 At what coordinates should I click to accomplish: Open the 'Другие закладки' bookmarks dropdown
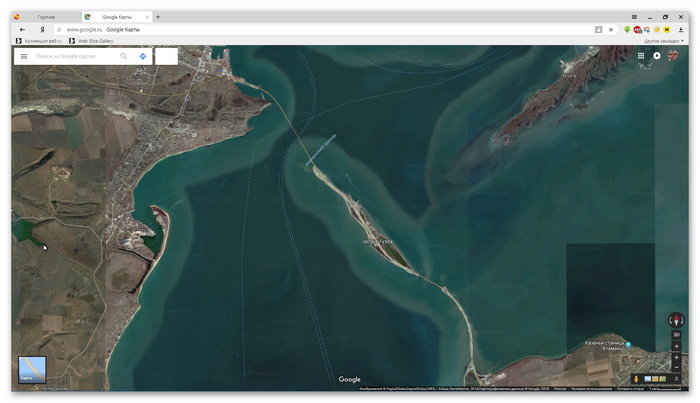coord(664,41)
